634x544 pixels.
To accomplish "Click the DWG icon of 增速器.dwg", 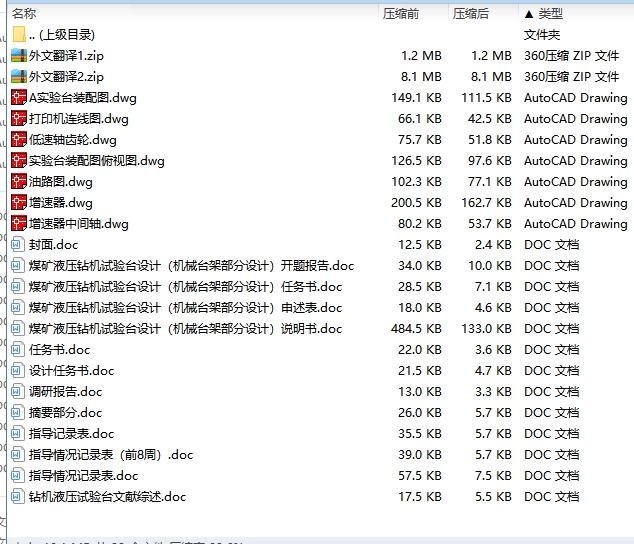I will 19,203.
